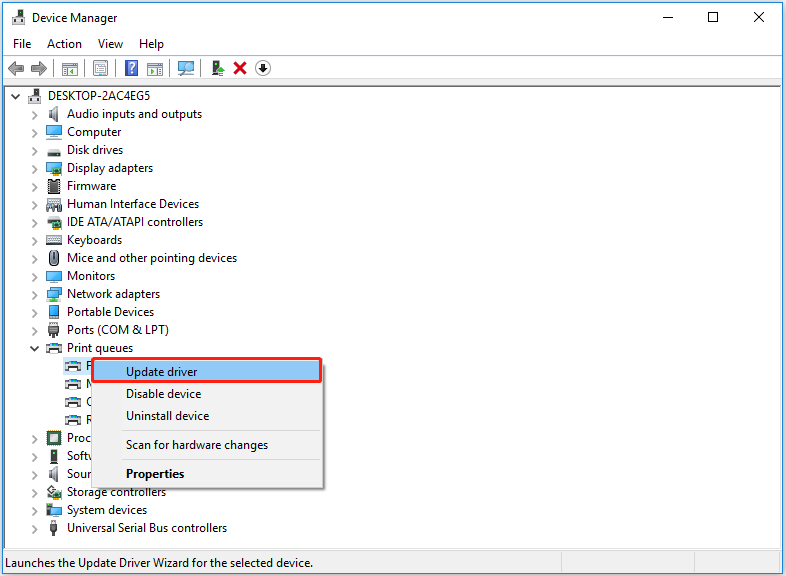The height and width of the screenshot is (576, 786).
Task: Select the Computer label
Action: click(x=94, y=132)
